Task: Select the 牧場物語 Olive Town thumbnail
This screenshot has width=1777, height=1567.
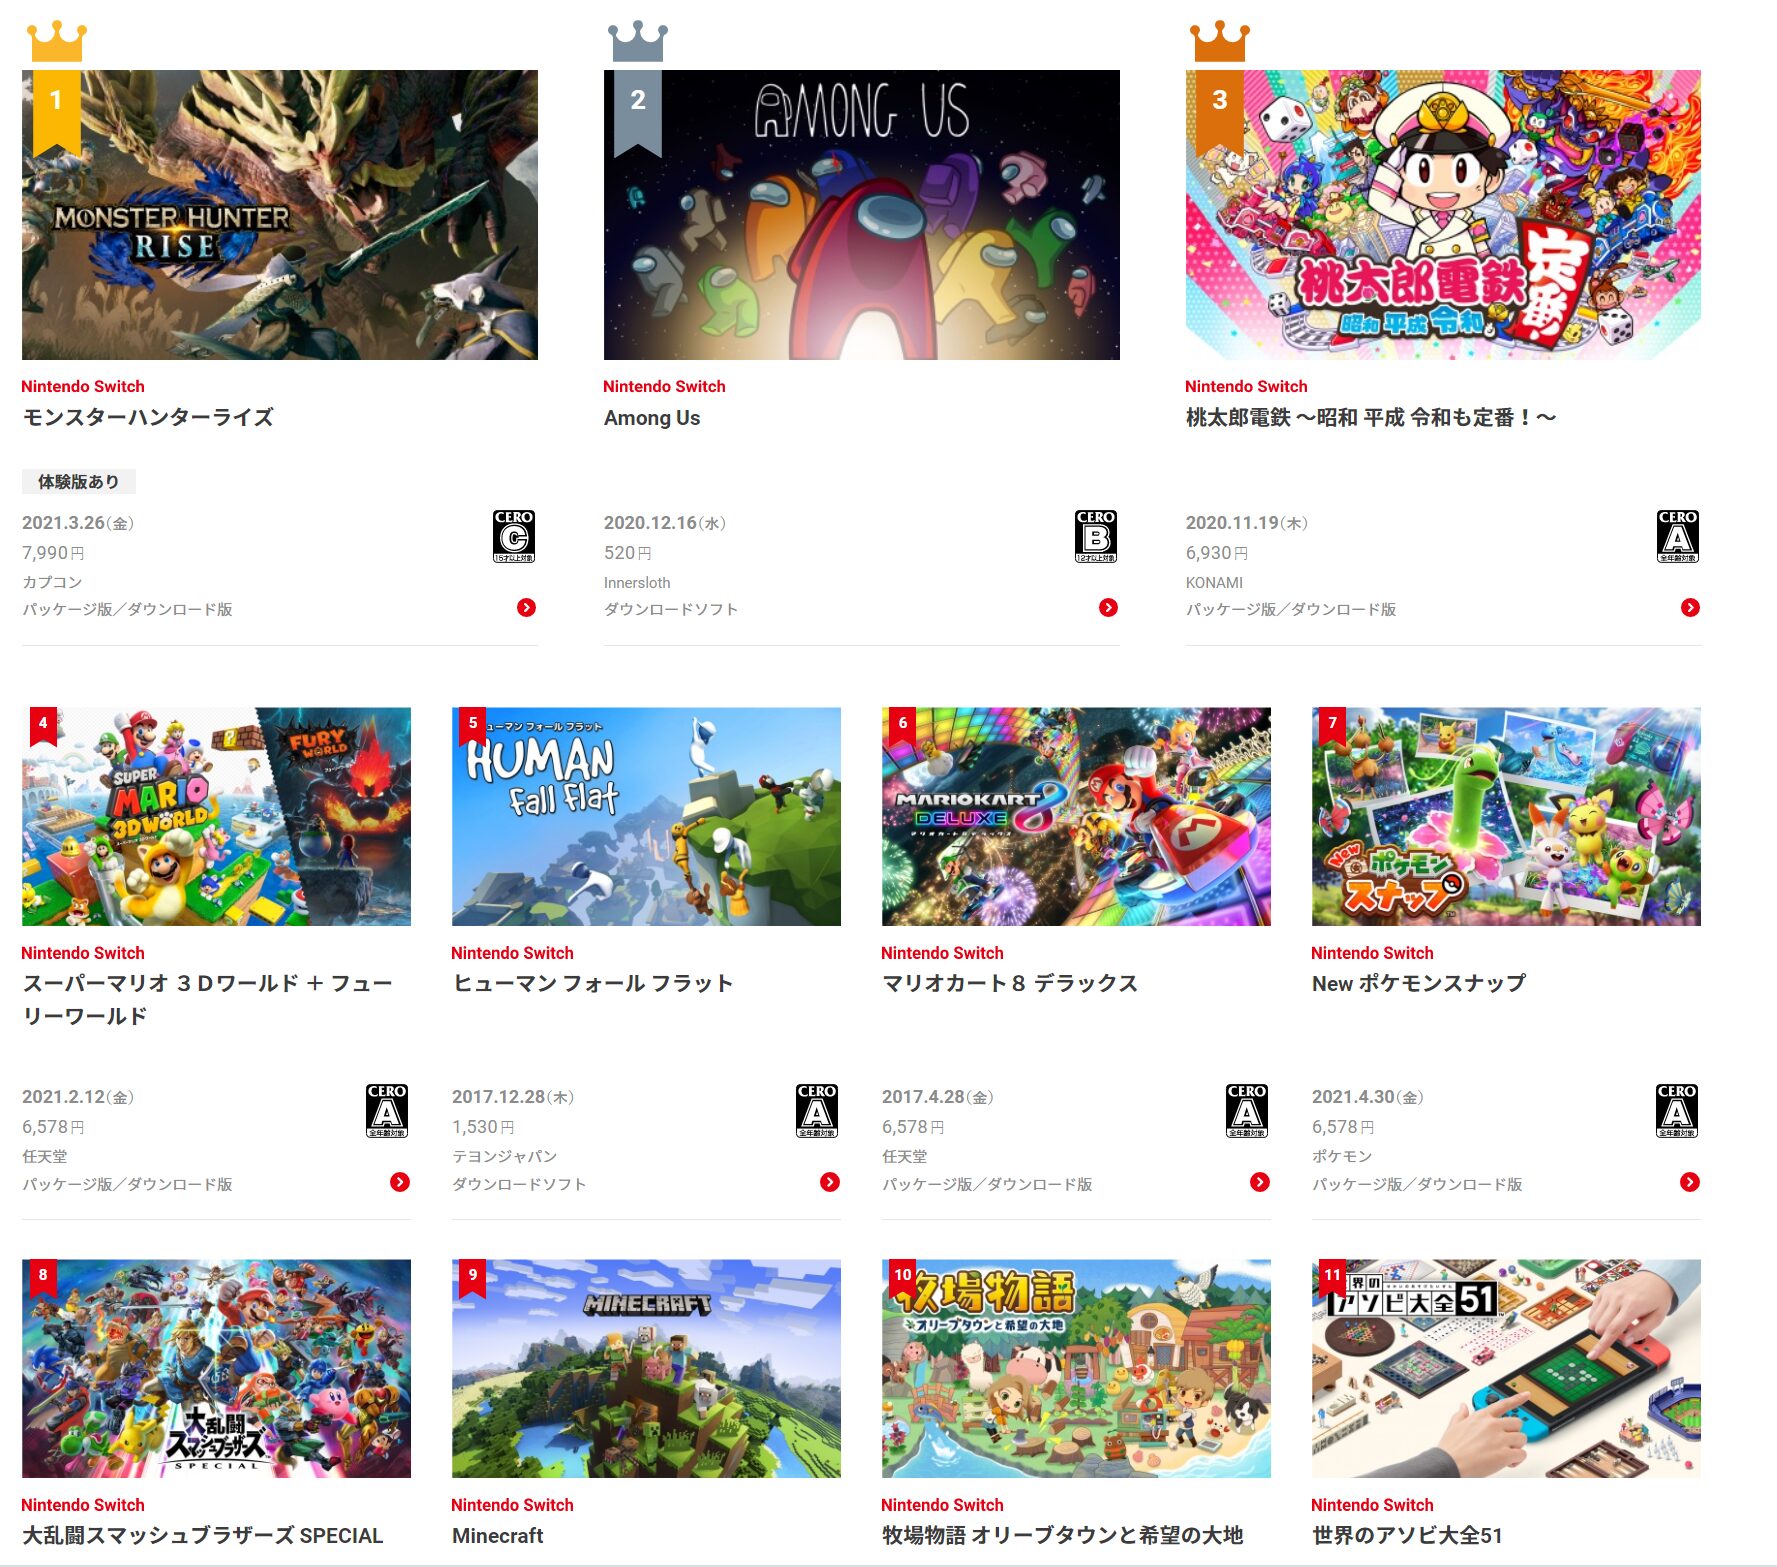Action: pos(1076,1368)
